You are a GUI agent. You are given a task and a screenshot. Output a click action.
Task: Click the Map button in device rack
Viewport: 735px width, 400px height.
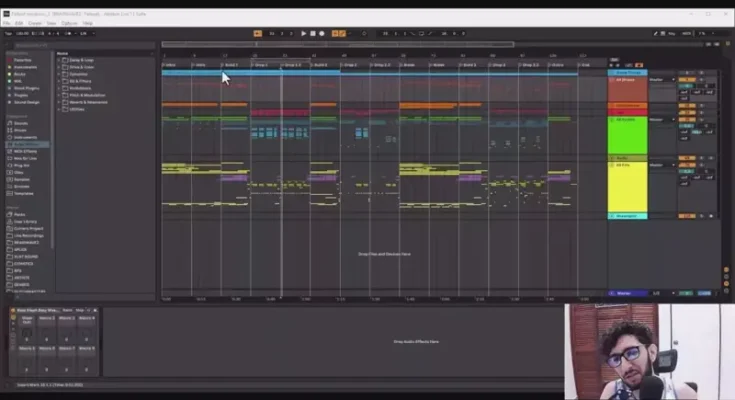pos(81,311)
